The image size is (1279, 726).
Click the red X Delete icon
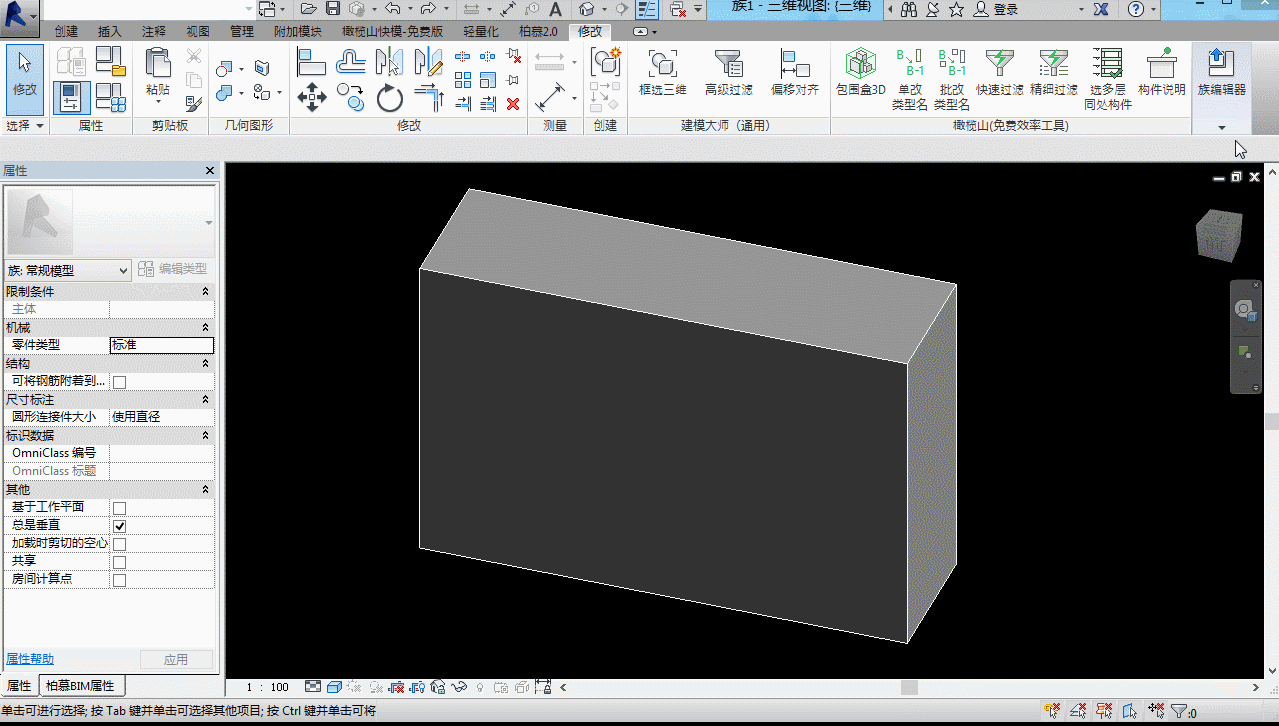point(513,103)
